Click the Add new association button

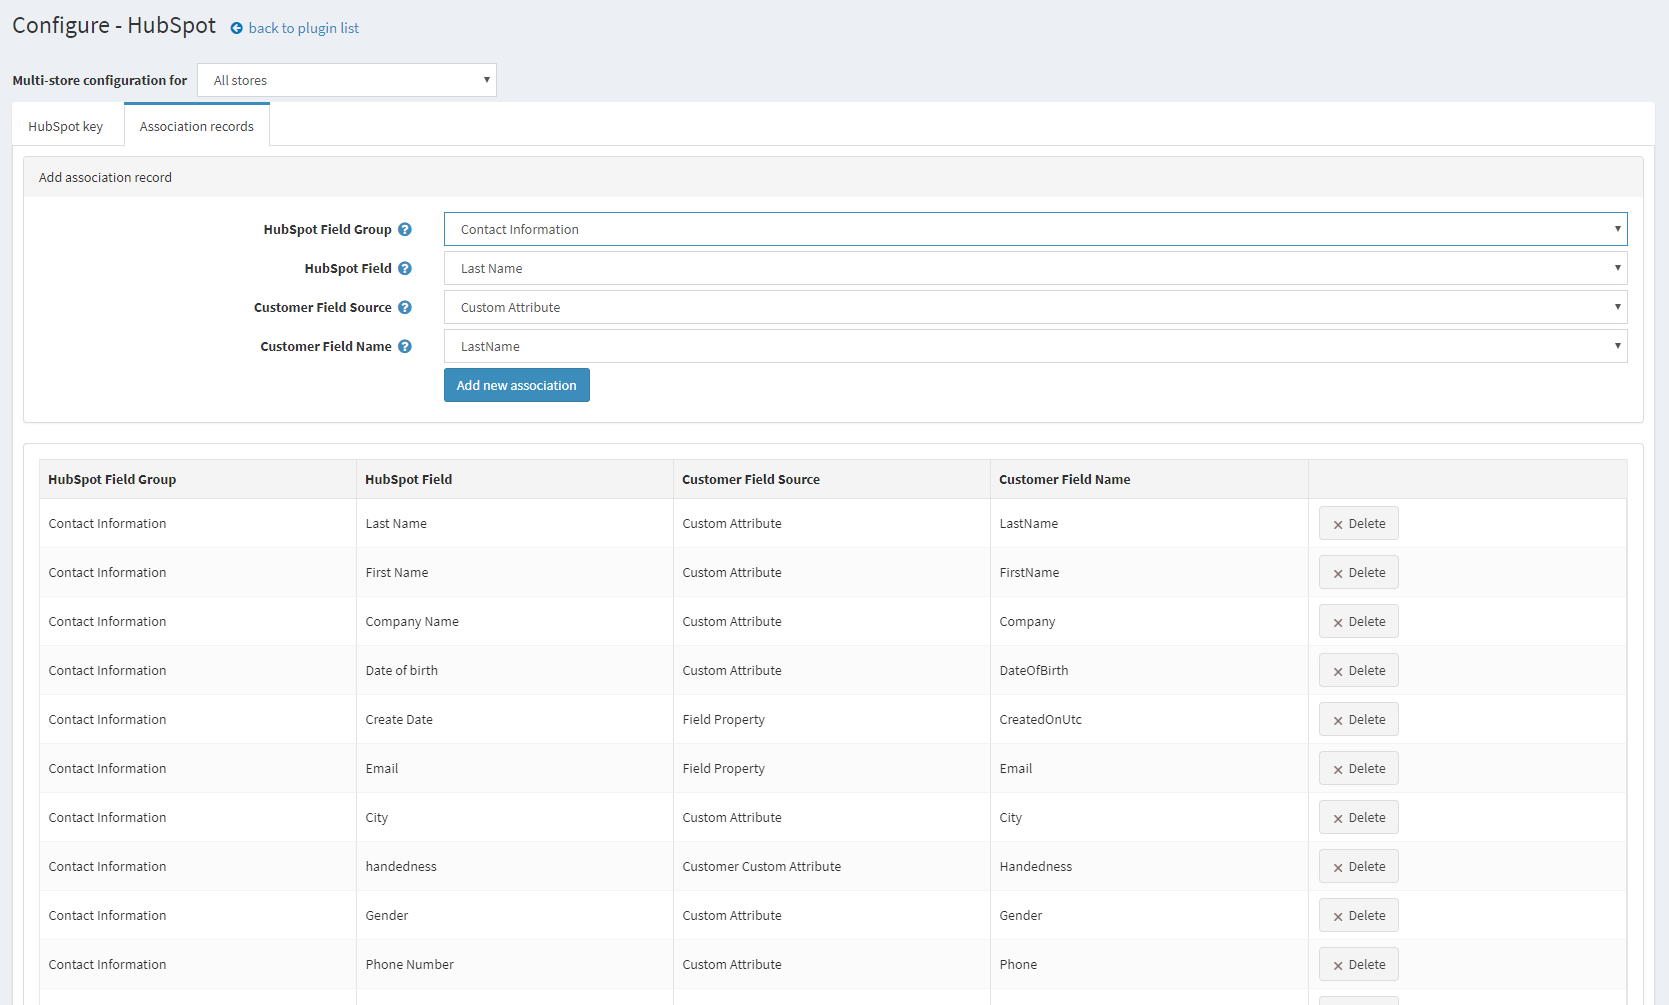coord(516,385)
